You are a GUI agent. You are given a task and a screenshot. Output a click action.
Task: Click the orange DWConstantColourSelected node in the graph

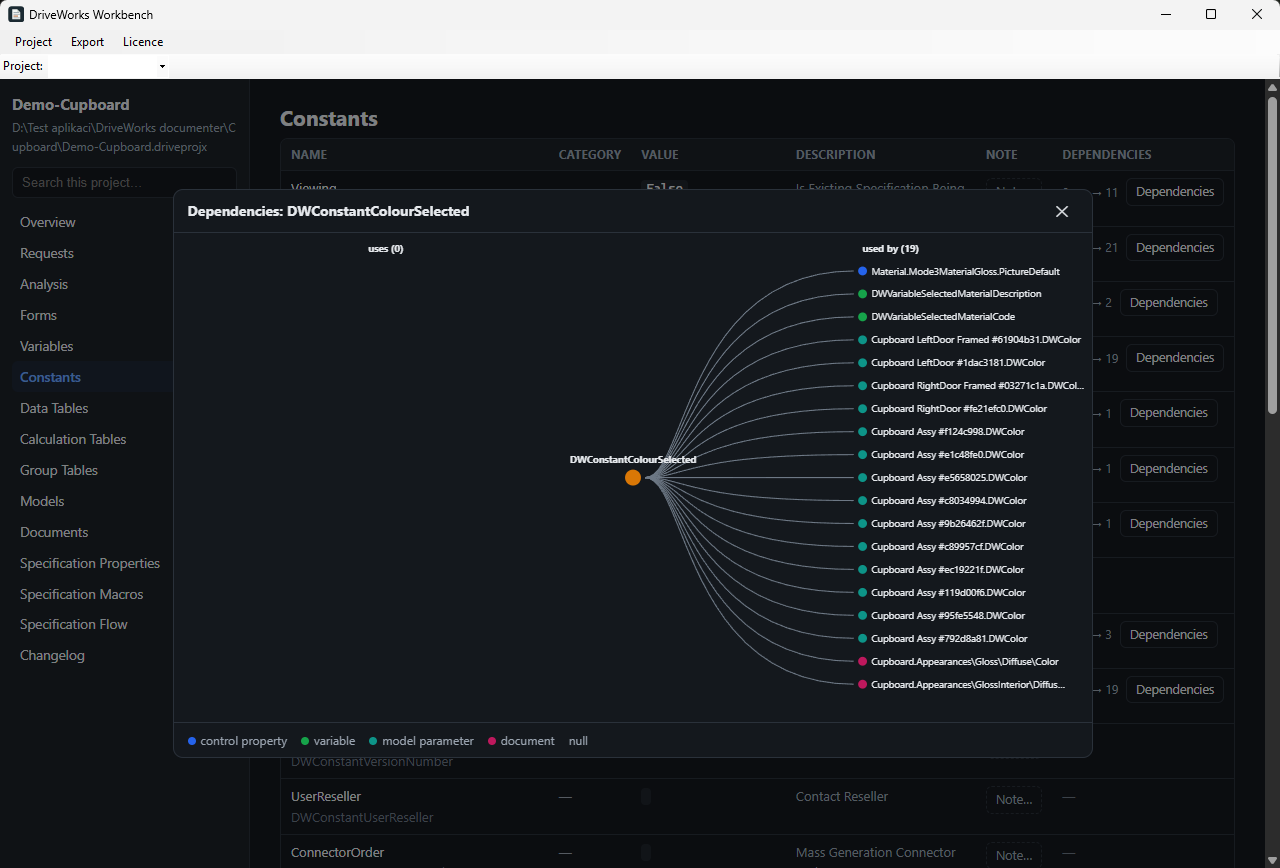tap(633, 478)
